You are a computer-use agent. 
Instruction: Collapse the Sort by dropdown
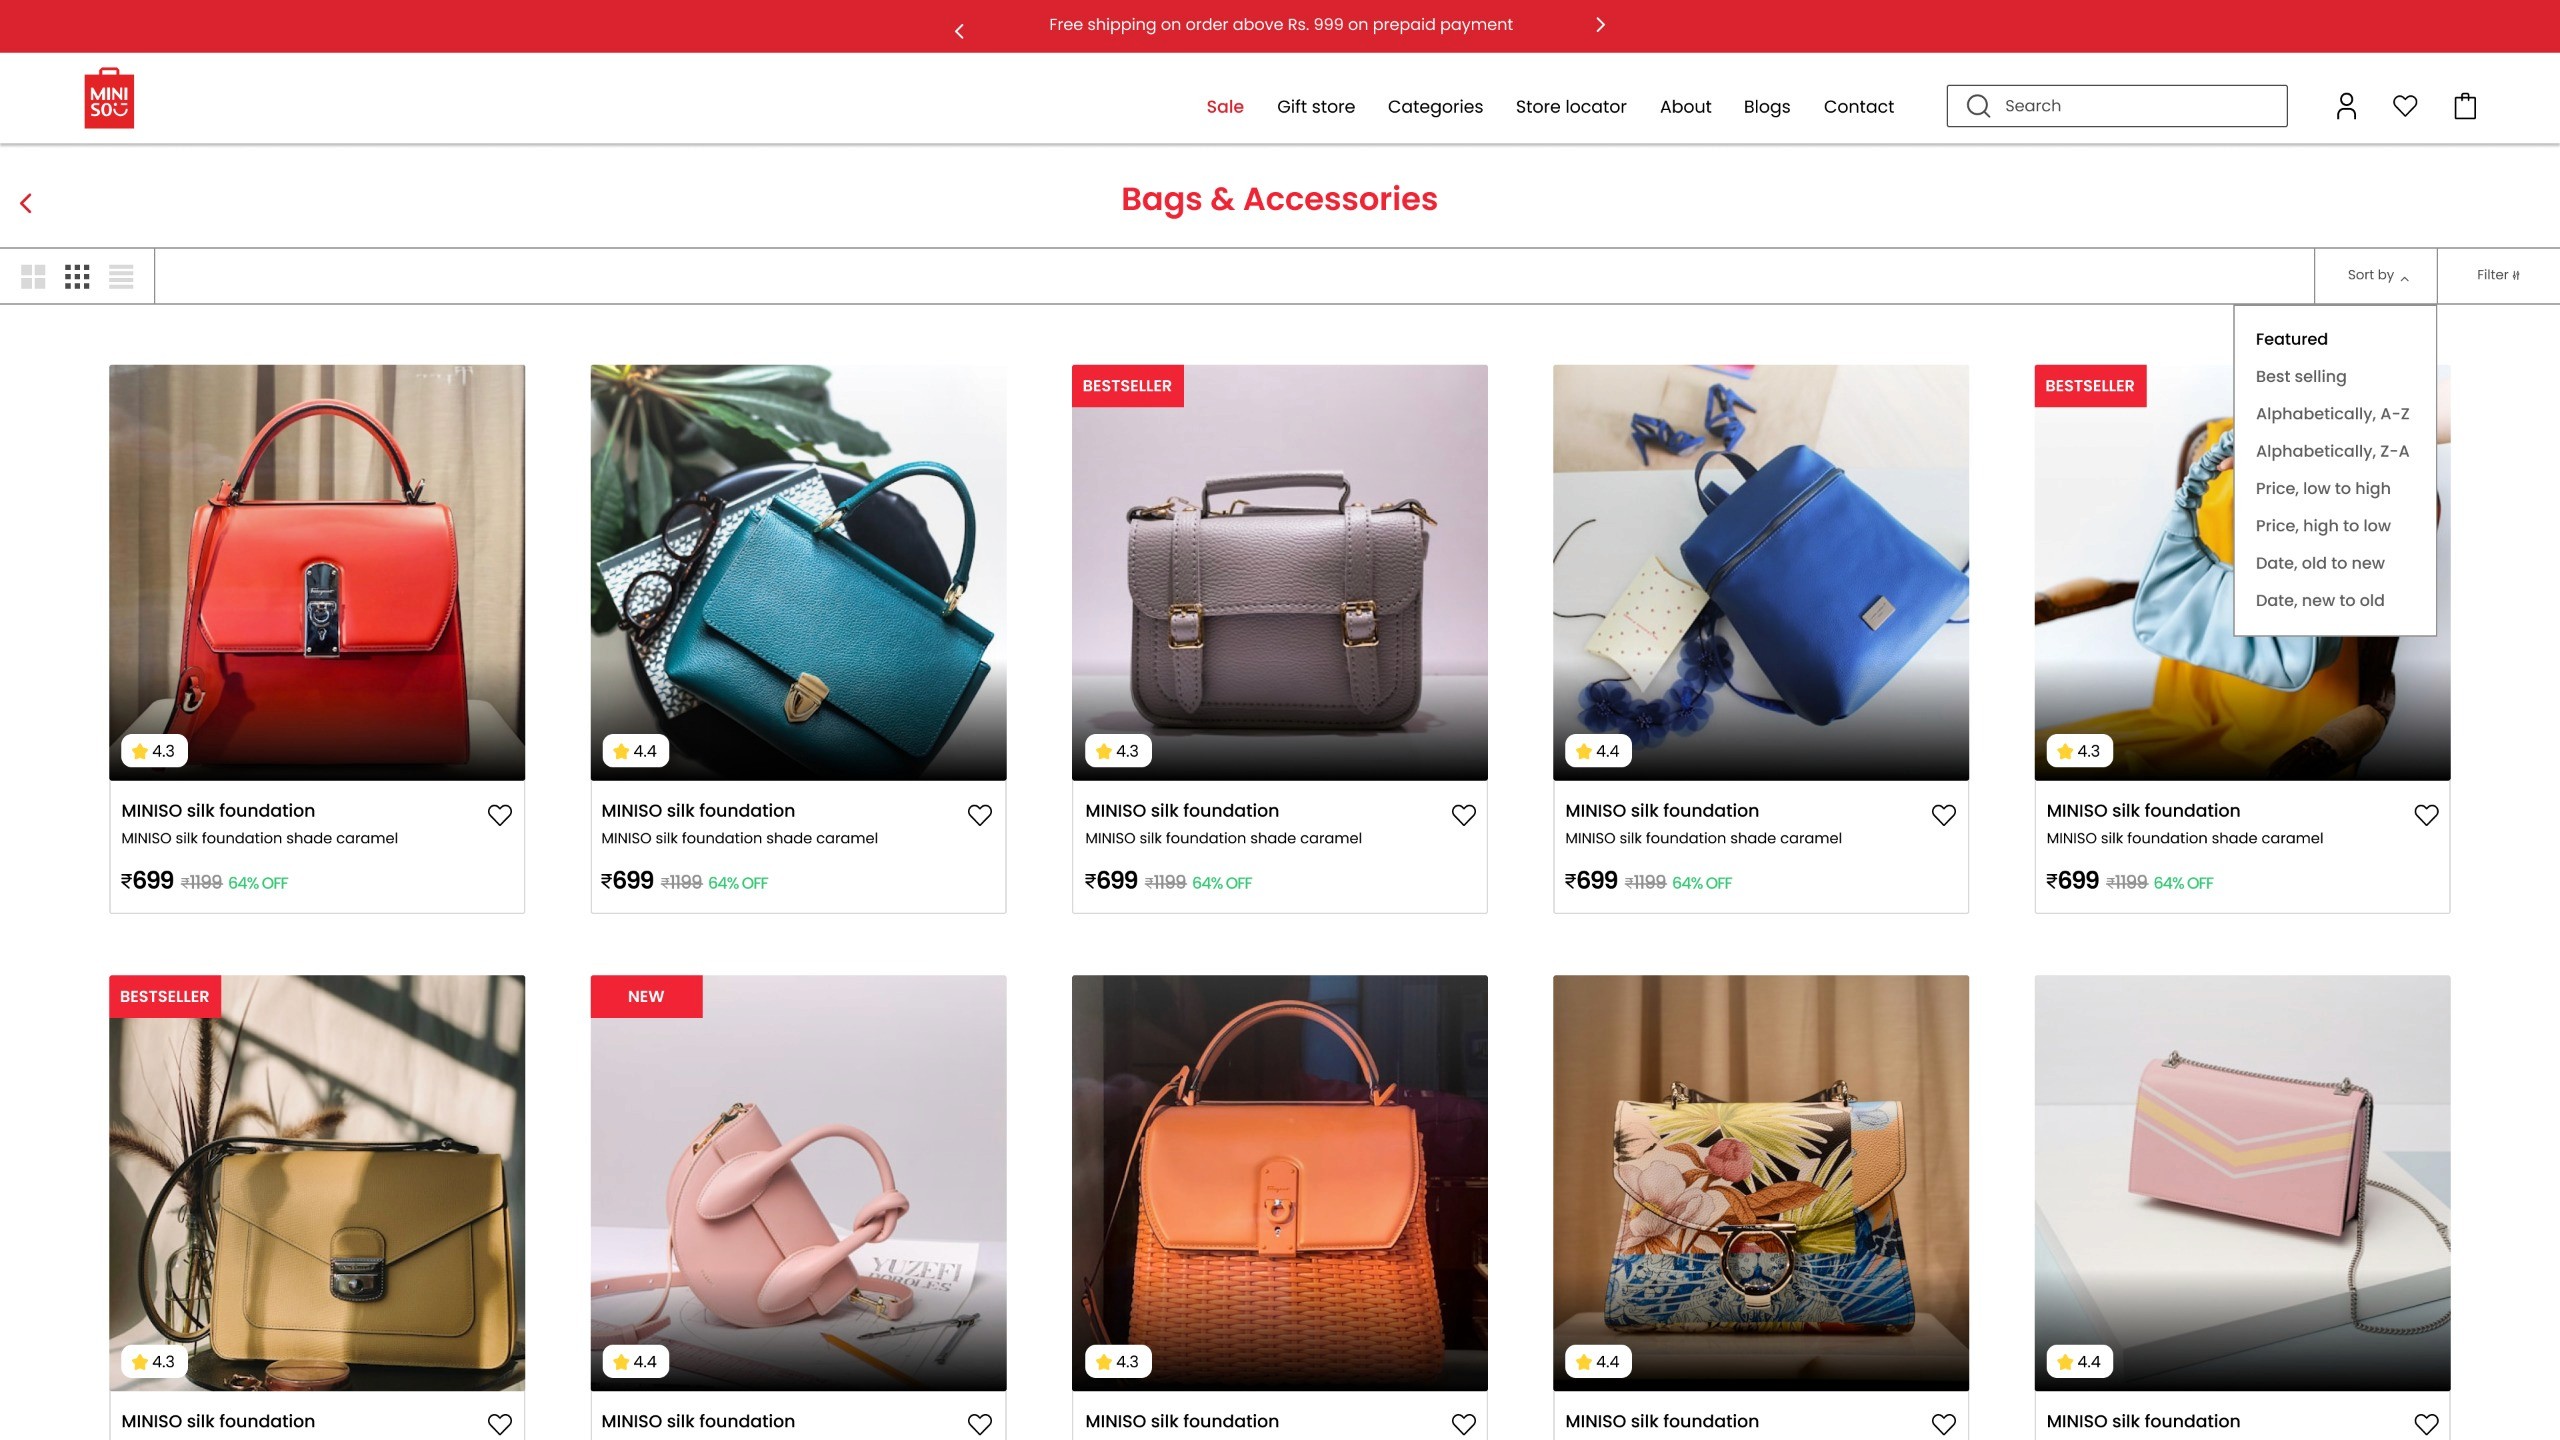[x=2376, y=275]
